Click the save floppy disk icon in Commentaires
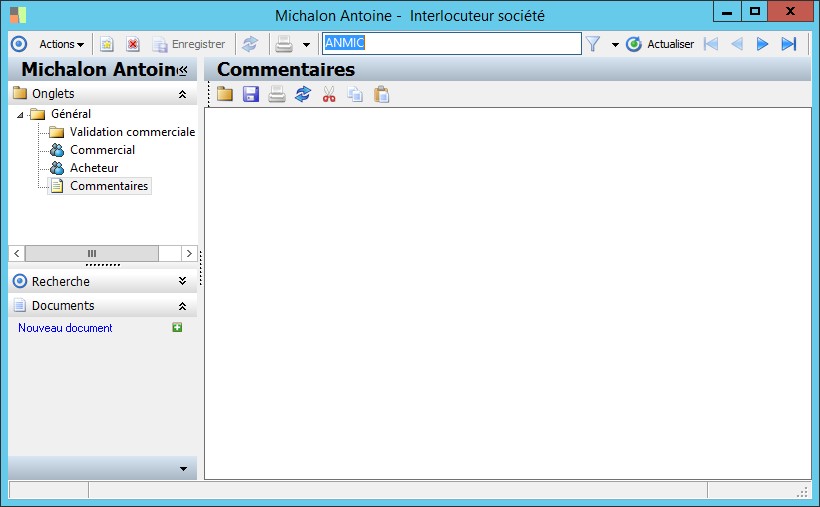820x507 pixels. coord(251,94)
